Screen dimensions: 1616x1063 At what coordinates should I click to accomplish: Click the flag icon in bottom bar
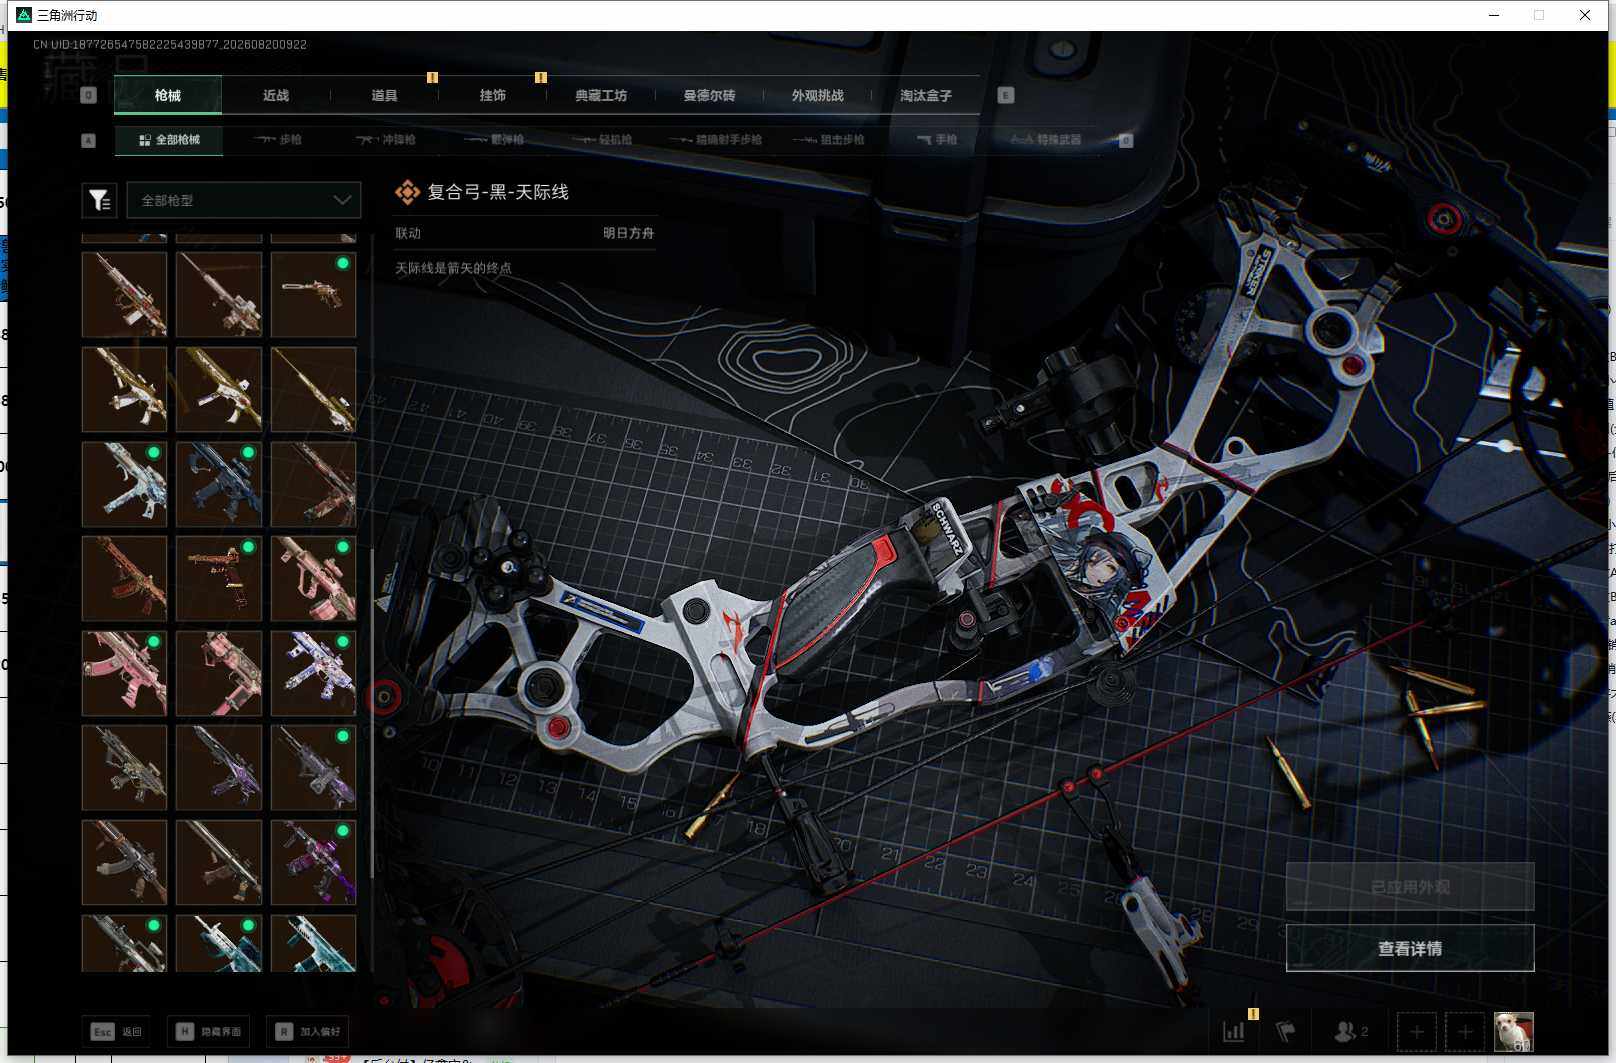click(1286, 1031)
